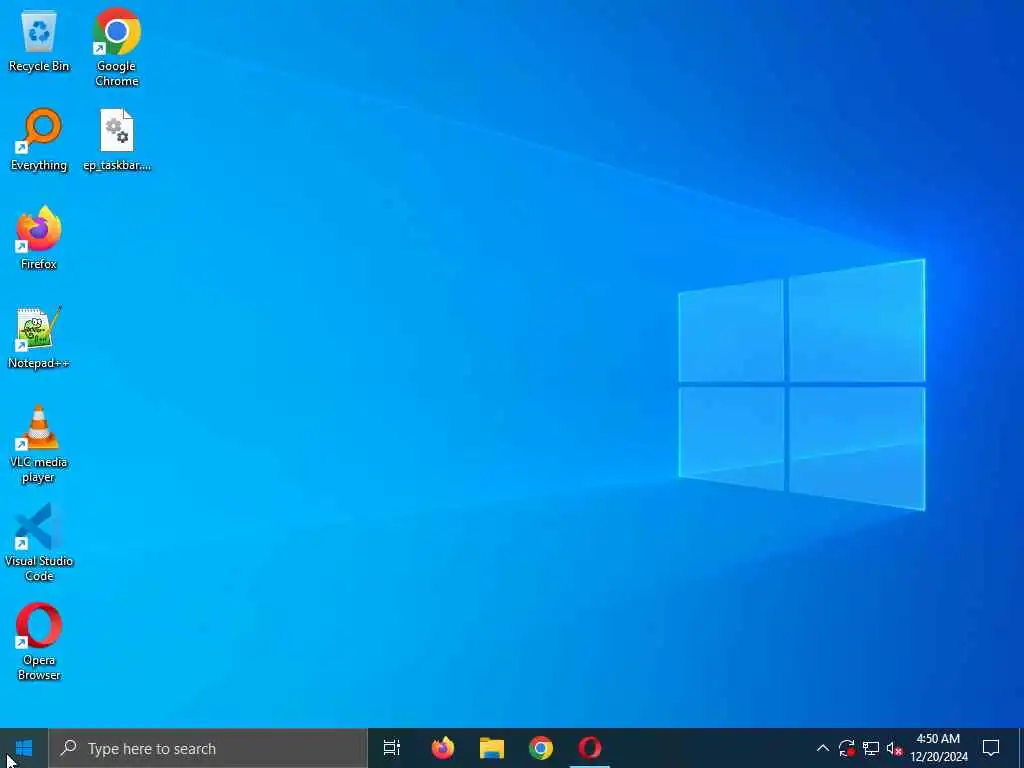Launch Chrome from the taskbar

point(541,748)
